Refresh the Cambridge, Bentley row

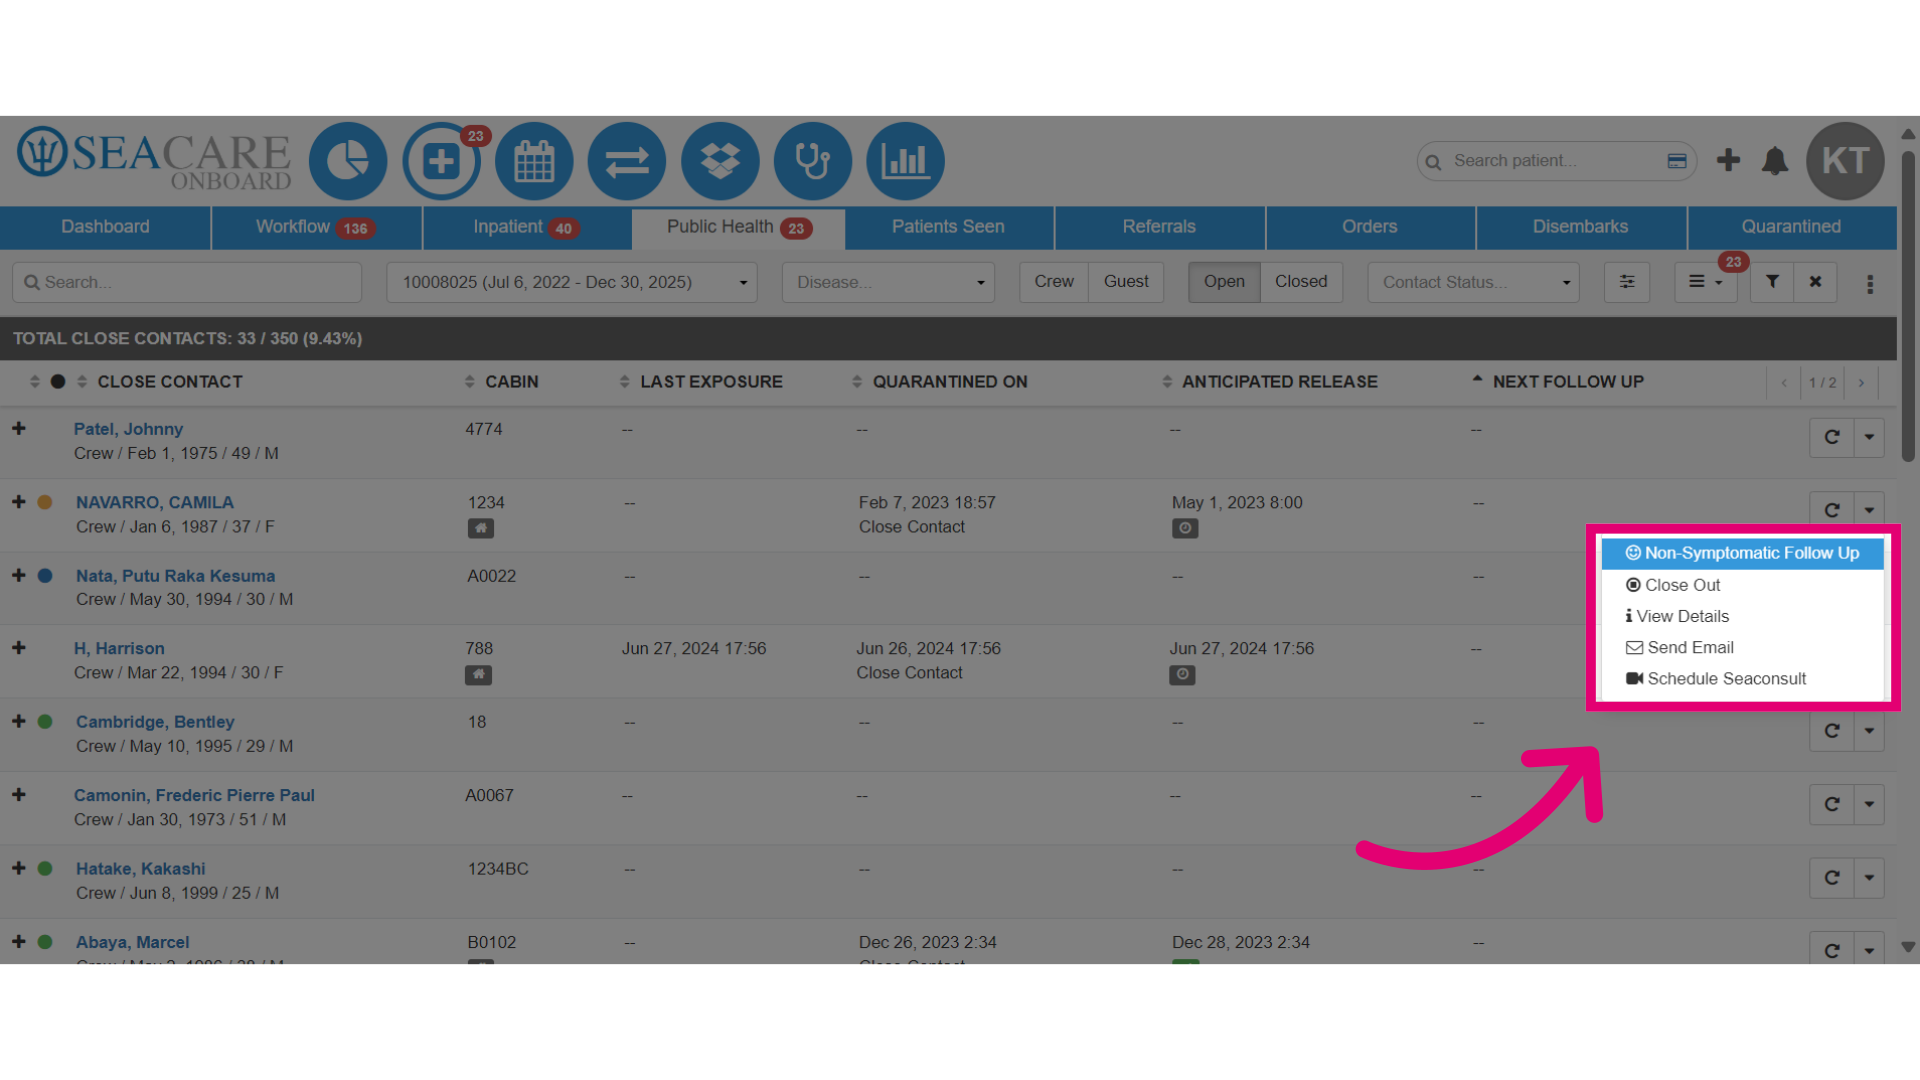coord(1832,731)
